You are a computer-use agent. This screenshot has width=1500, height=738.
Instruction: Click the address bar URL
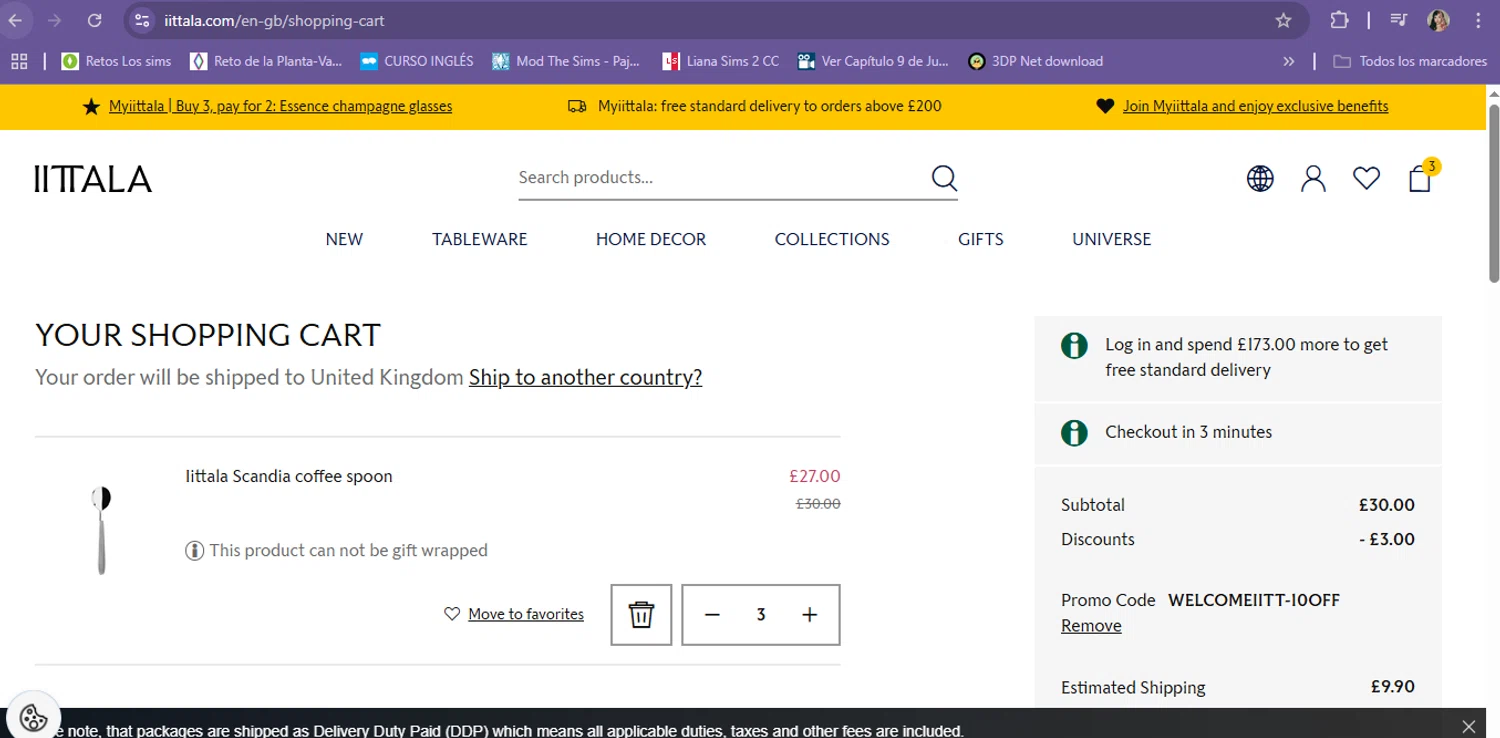(274, 20)
